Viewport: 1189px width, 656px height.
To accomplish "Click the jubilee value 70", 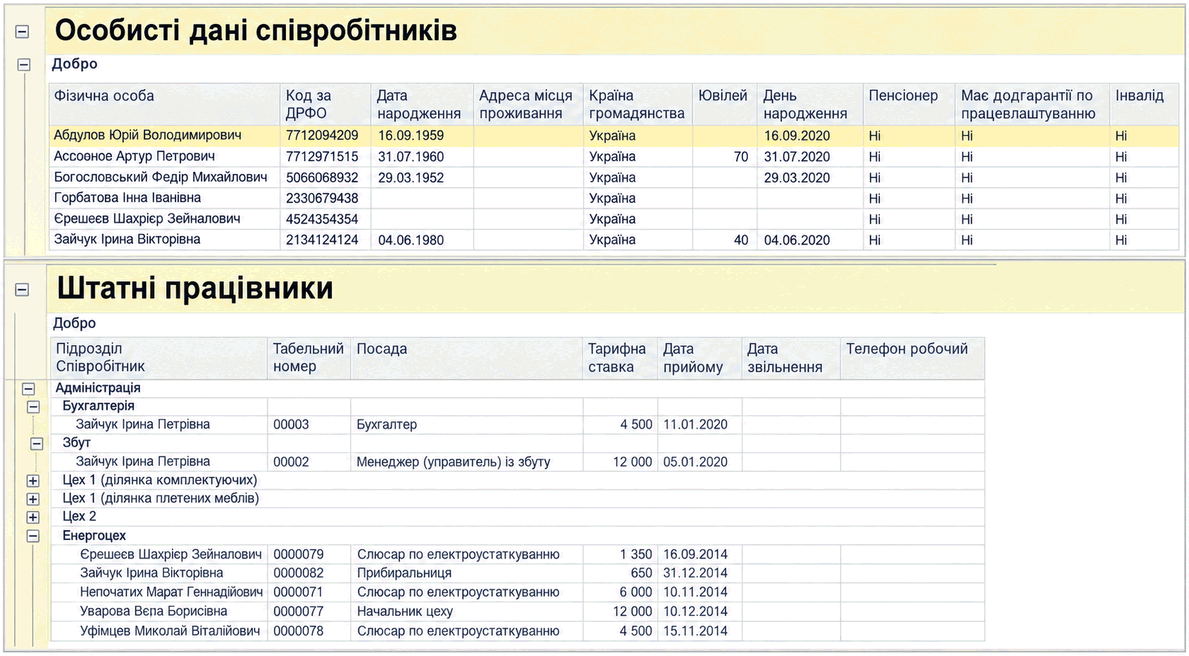I will coord(741,157).
